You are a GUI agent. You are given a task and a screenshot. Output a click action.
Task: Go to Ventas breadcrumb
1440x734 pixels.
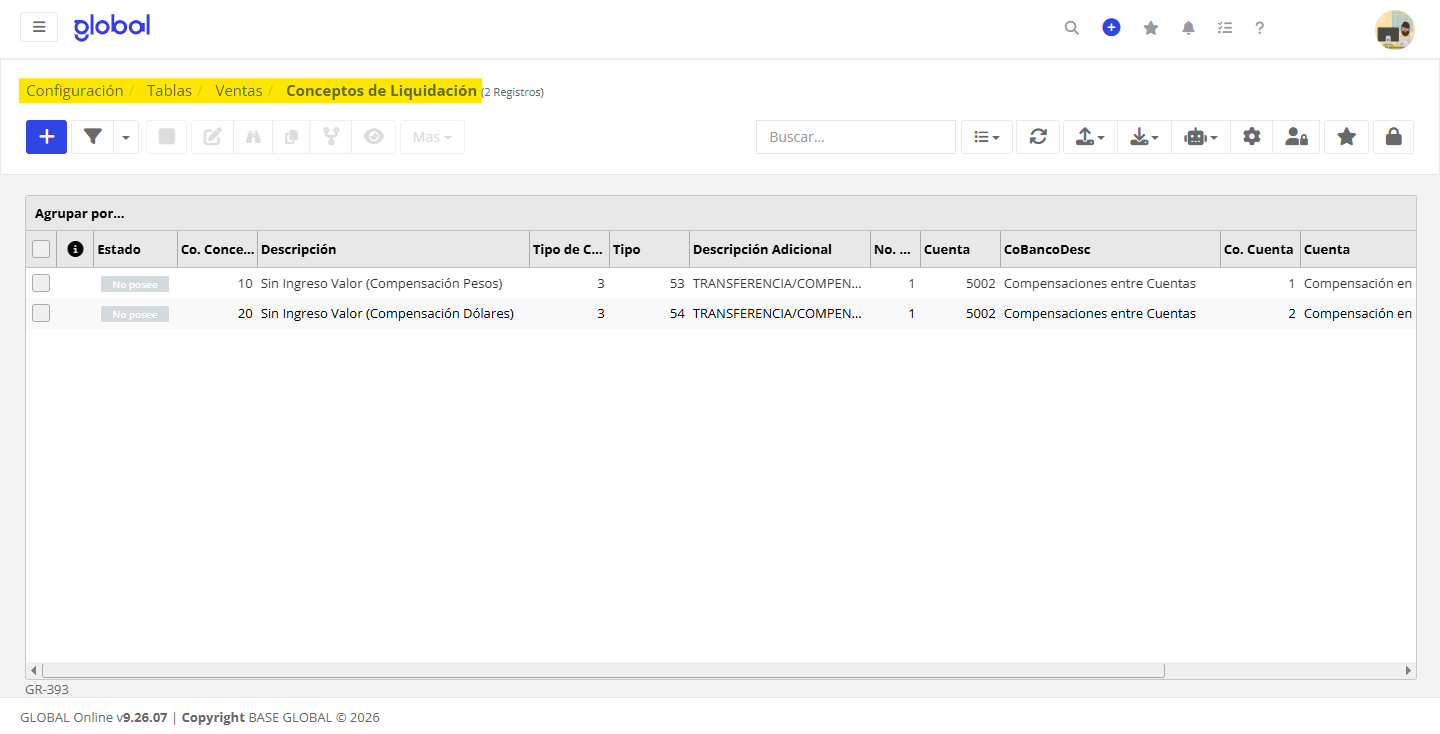pos(239,91)
